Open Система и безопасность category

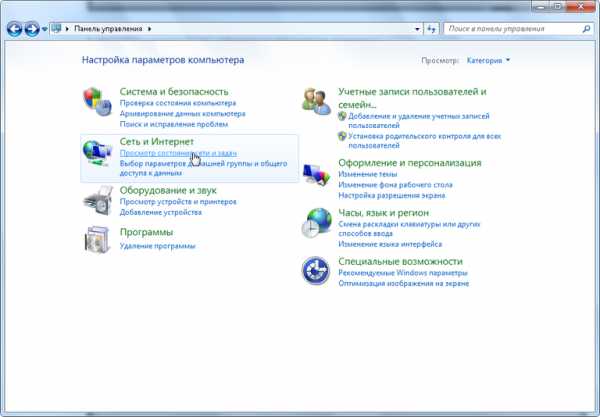174,91
